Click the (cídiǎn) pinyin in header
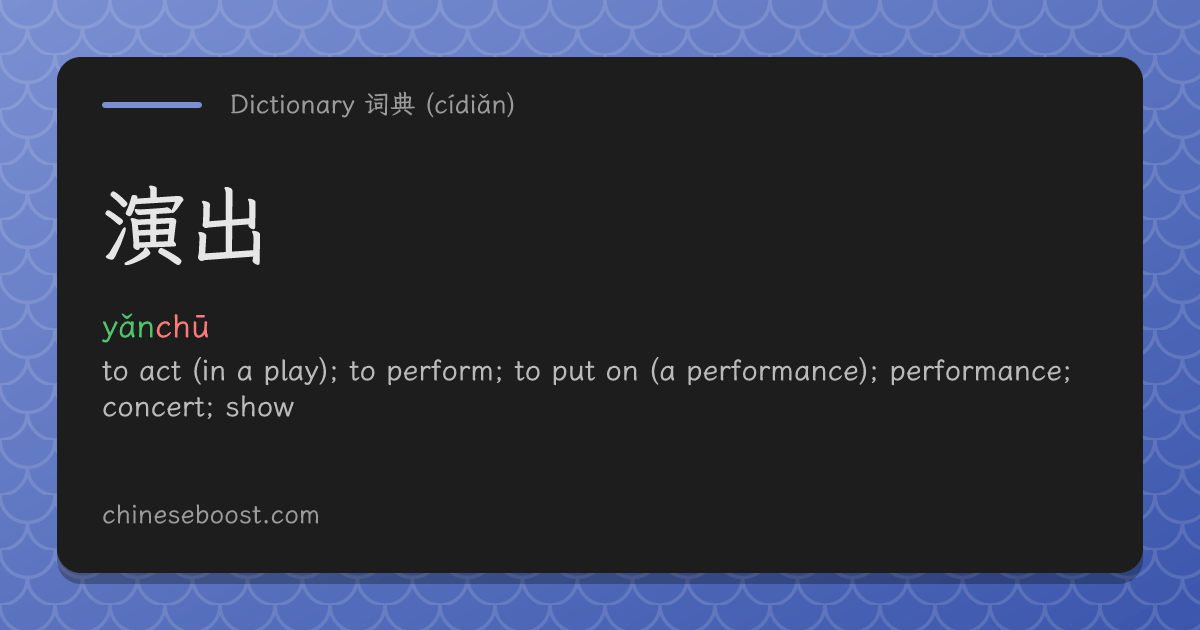Image resolution: width=1200 pixels, height=630 pixels. tap(470, 104)
